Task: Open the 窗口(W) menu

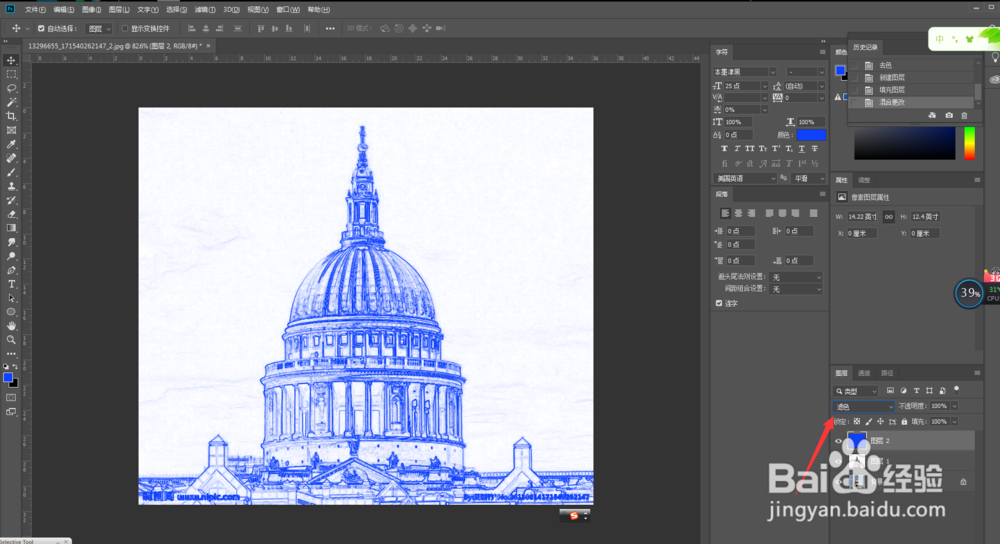Action: click(x=288, y=10)
